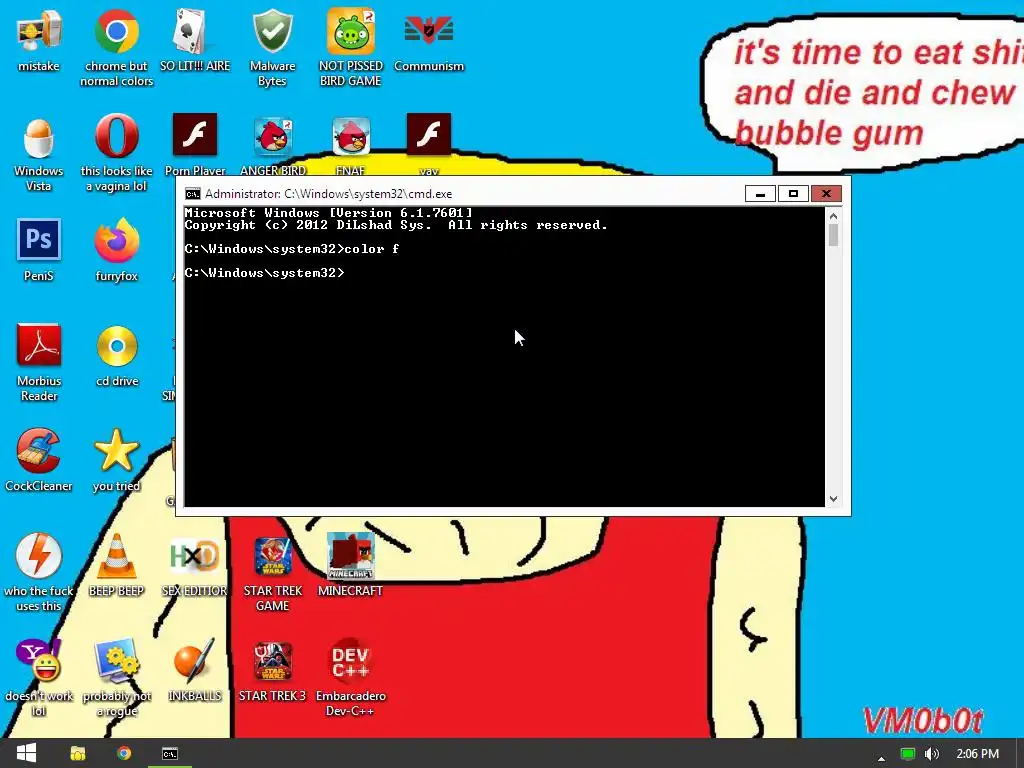Viewport: 1024px width, 768px height.
Task: Click the green monitor tray icon
Action: 907,754
